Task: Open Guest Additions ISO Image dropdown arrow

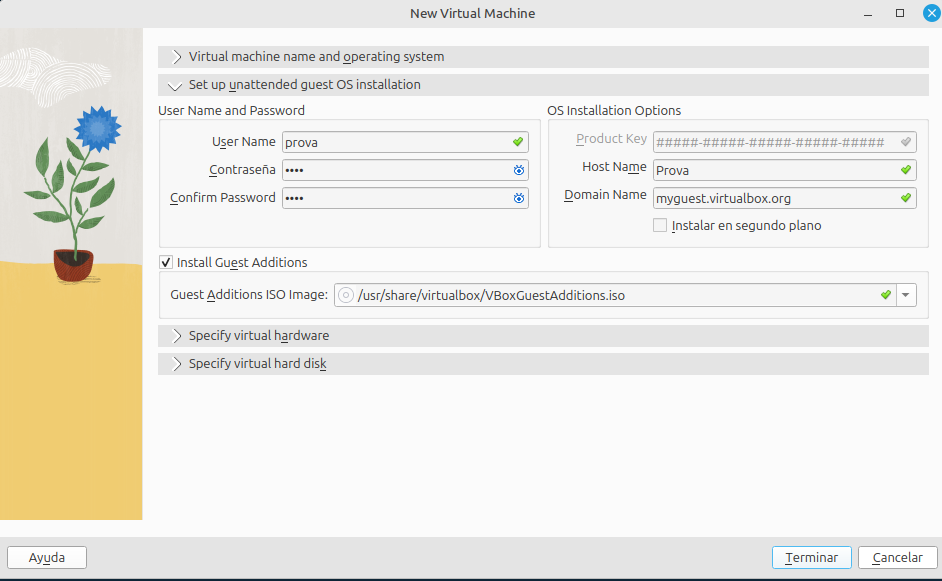Action: click(906, 295)
